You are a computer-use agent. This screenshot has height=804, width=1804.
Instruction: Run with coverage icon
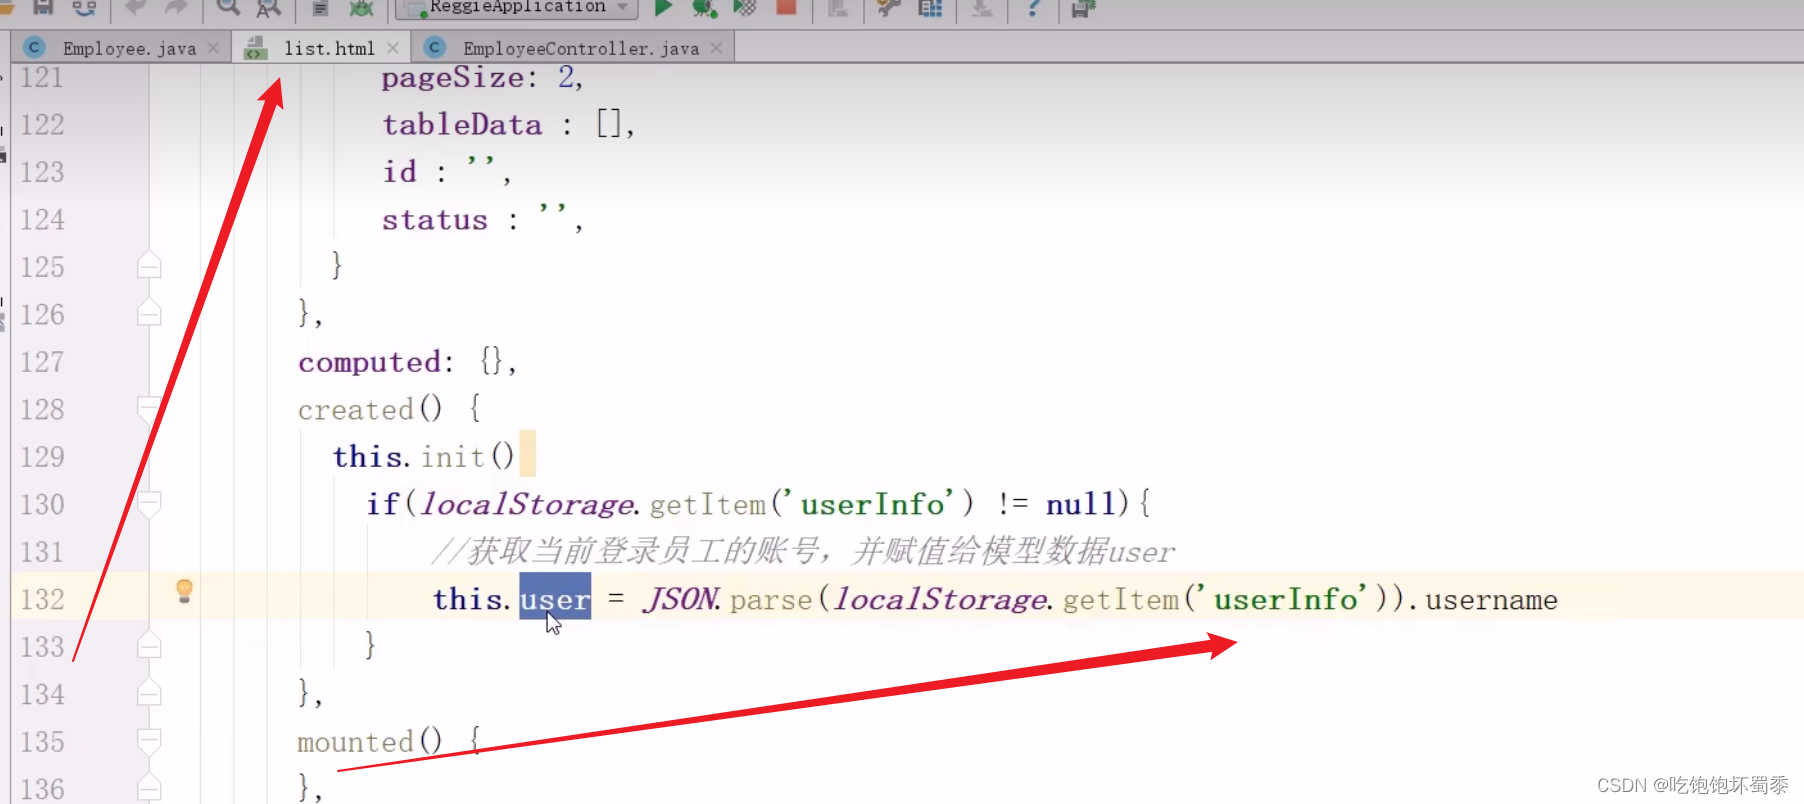tap(745, 7)
